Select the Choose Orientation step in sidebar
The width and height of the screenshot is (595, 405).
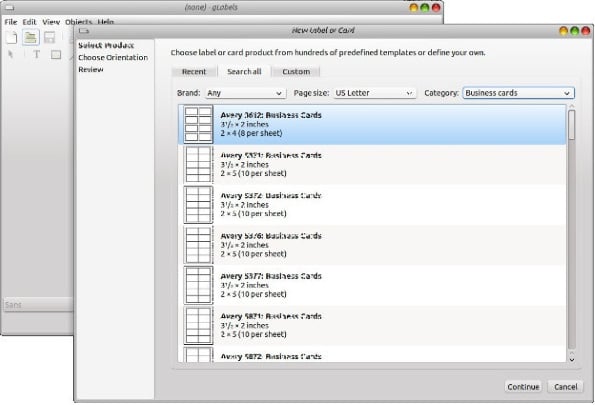pos(113,57)
